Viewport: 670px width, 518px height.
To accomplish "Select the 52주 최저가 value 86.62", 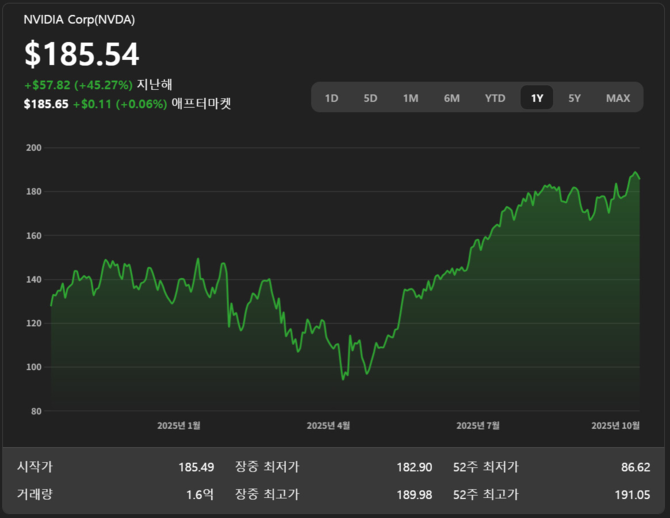I will click(635, 467).
